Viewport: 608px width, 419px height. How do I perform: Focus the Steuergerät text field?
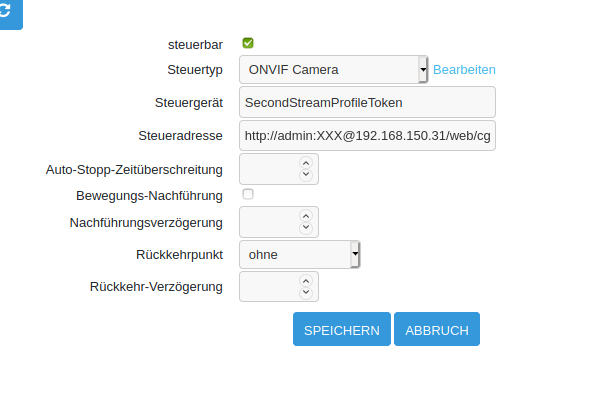[x=367, y=102]
